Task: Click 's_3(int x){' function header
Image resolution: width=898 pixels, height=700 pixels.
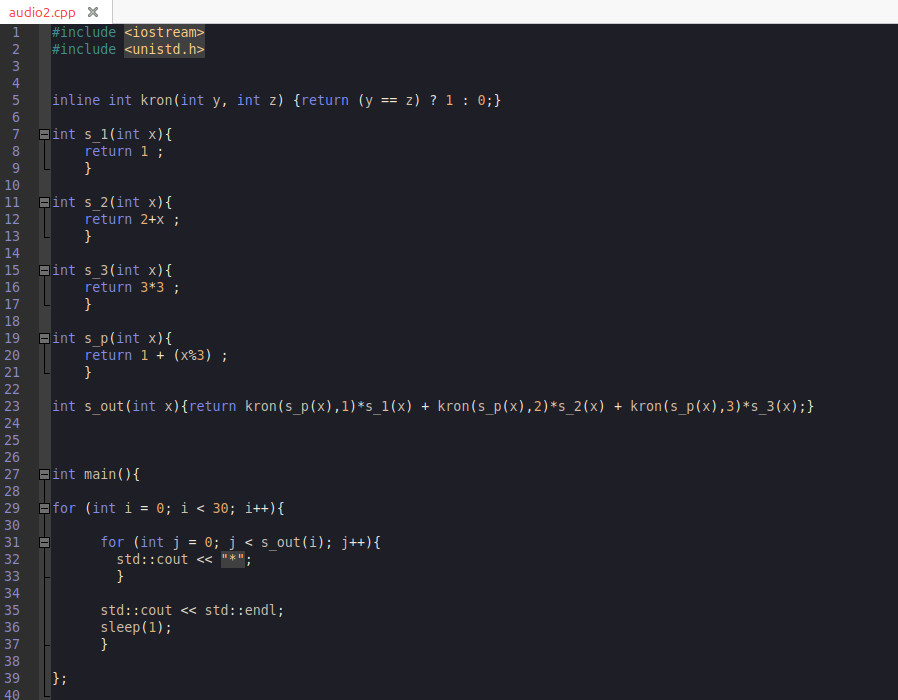Action: 128,271
